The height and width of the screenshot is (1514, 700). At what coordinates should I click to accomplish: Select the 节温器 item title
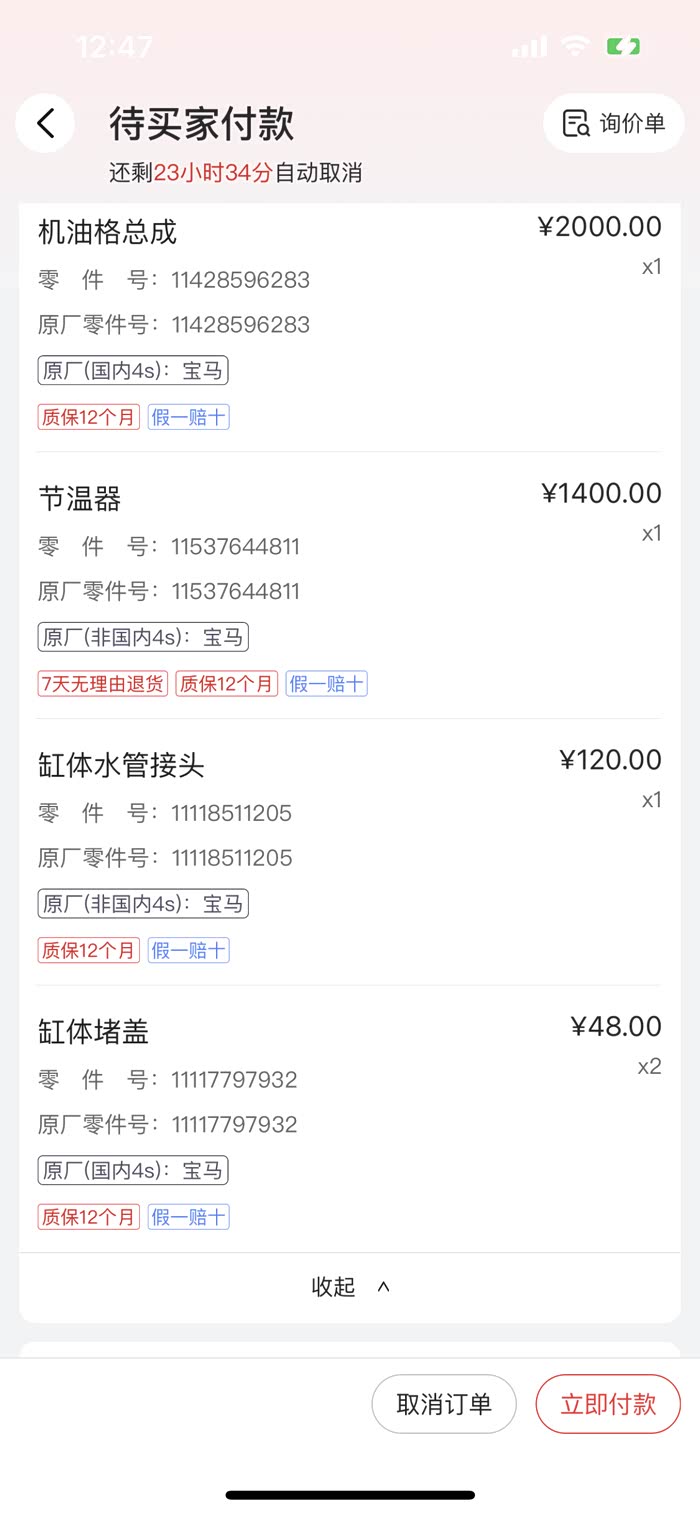pos(80,499)
